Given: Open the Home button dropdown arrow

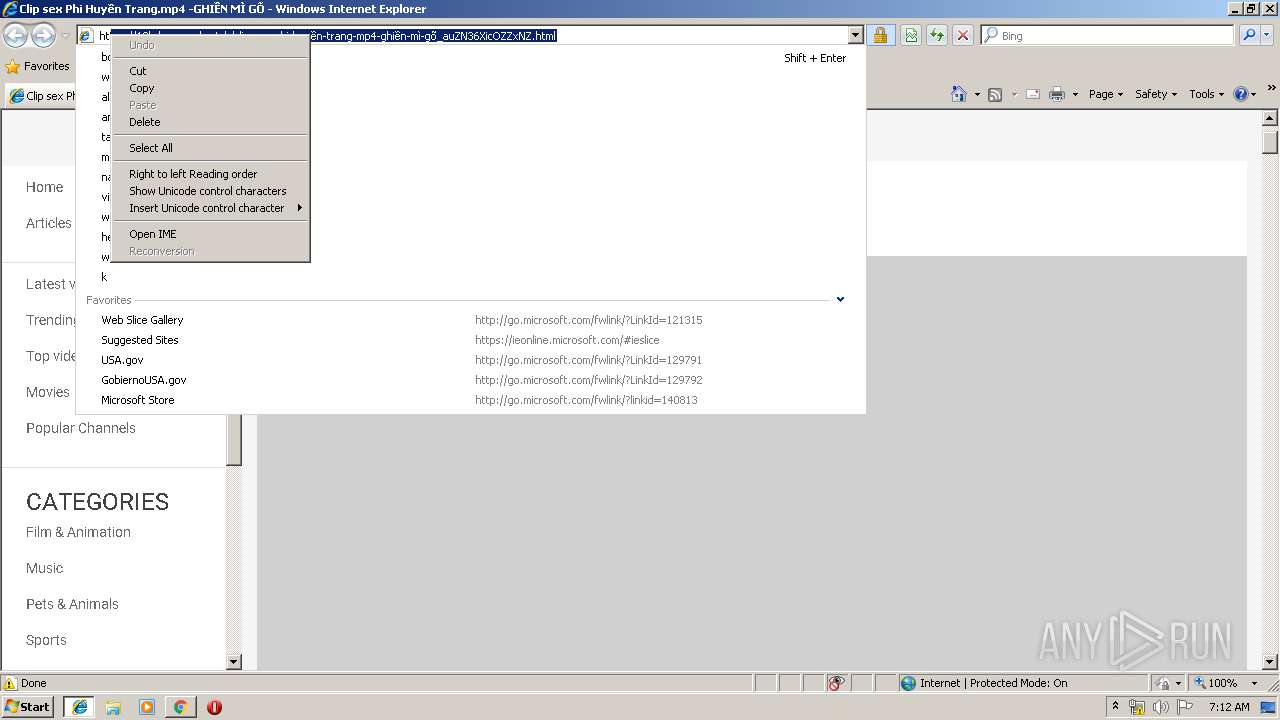Looking at the screenshot, I should pyautogui.click(x=977, y=94).
